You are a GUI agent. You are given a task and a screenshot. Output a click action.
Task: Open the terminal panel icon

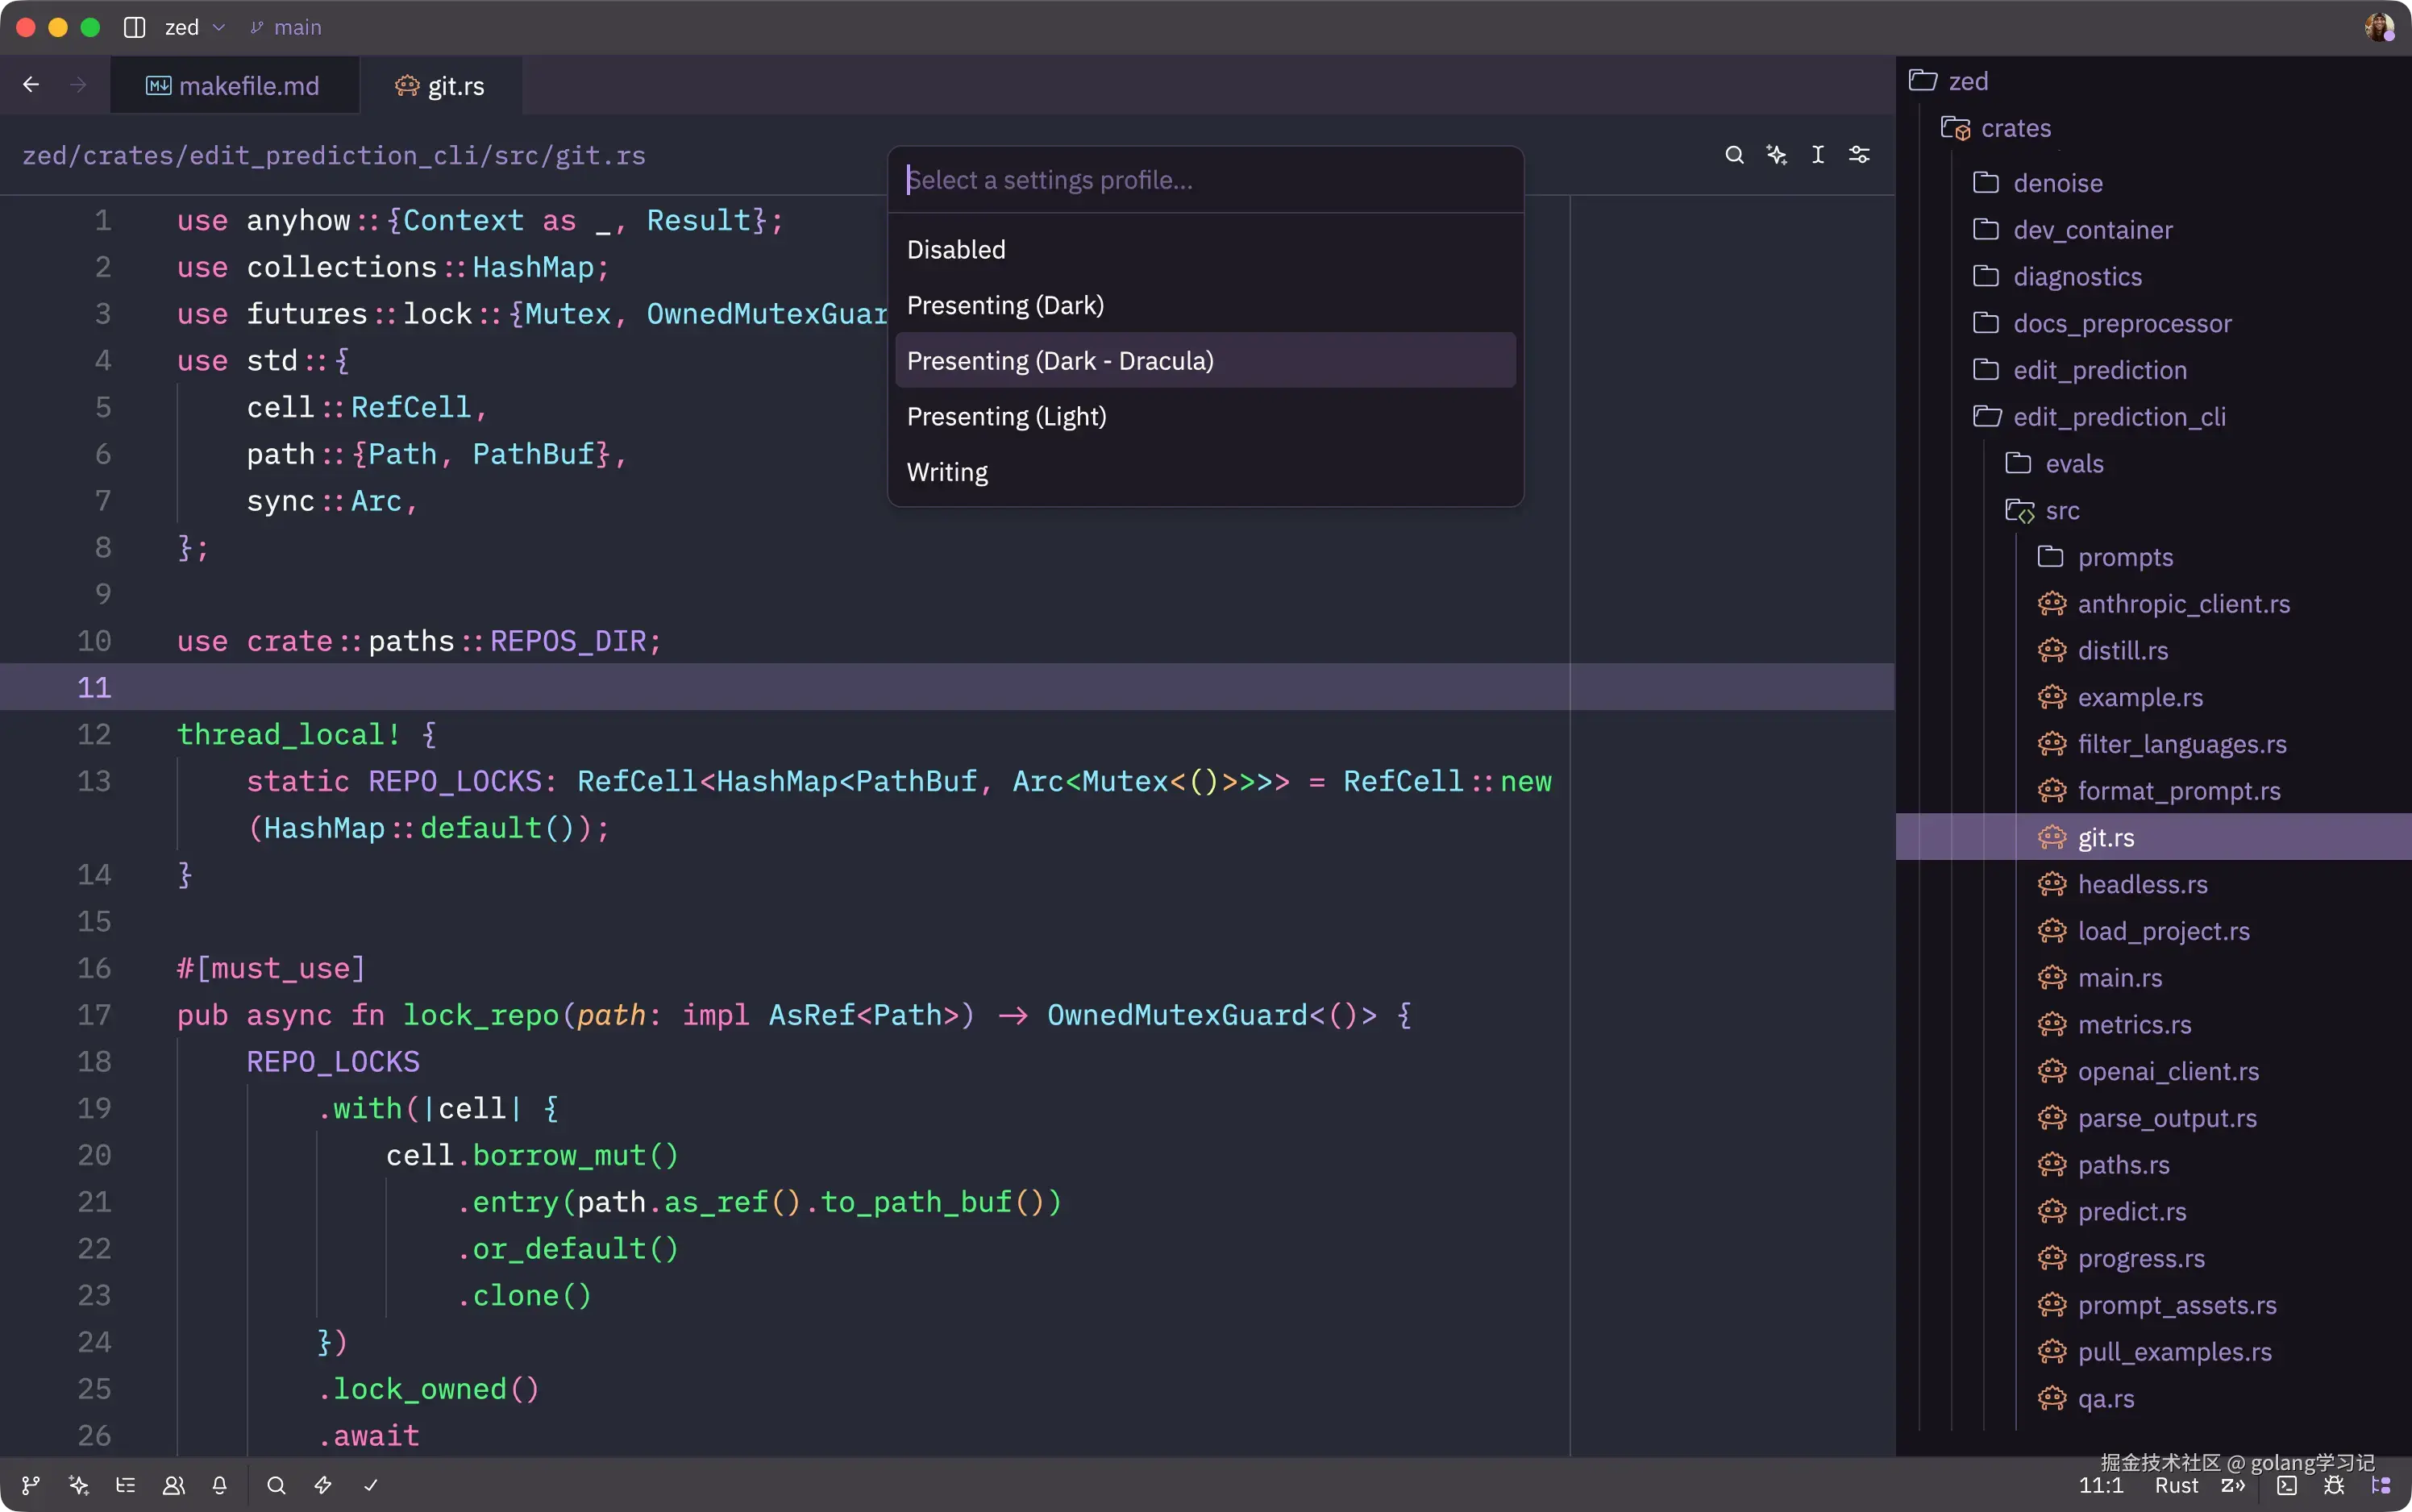(2286, 1486)
